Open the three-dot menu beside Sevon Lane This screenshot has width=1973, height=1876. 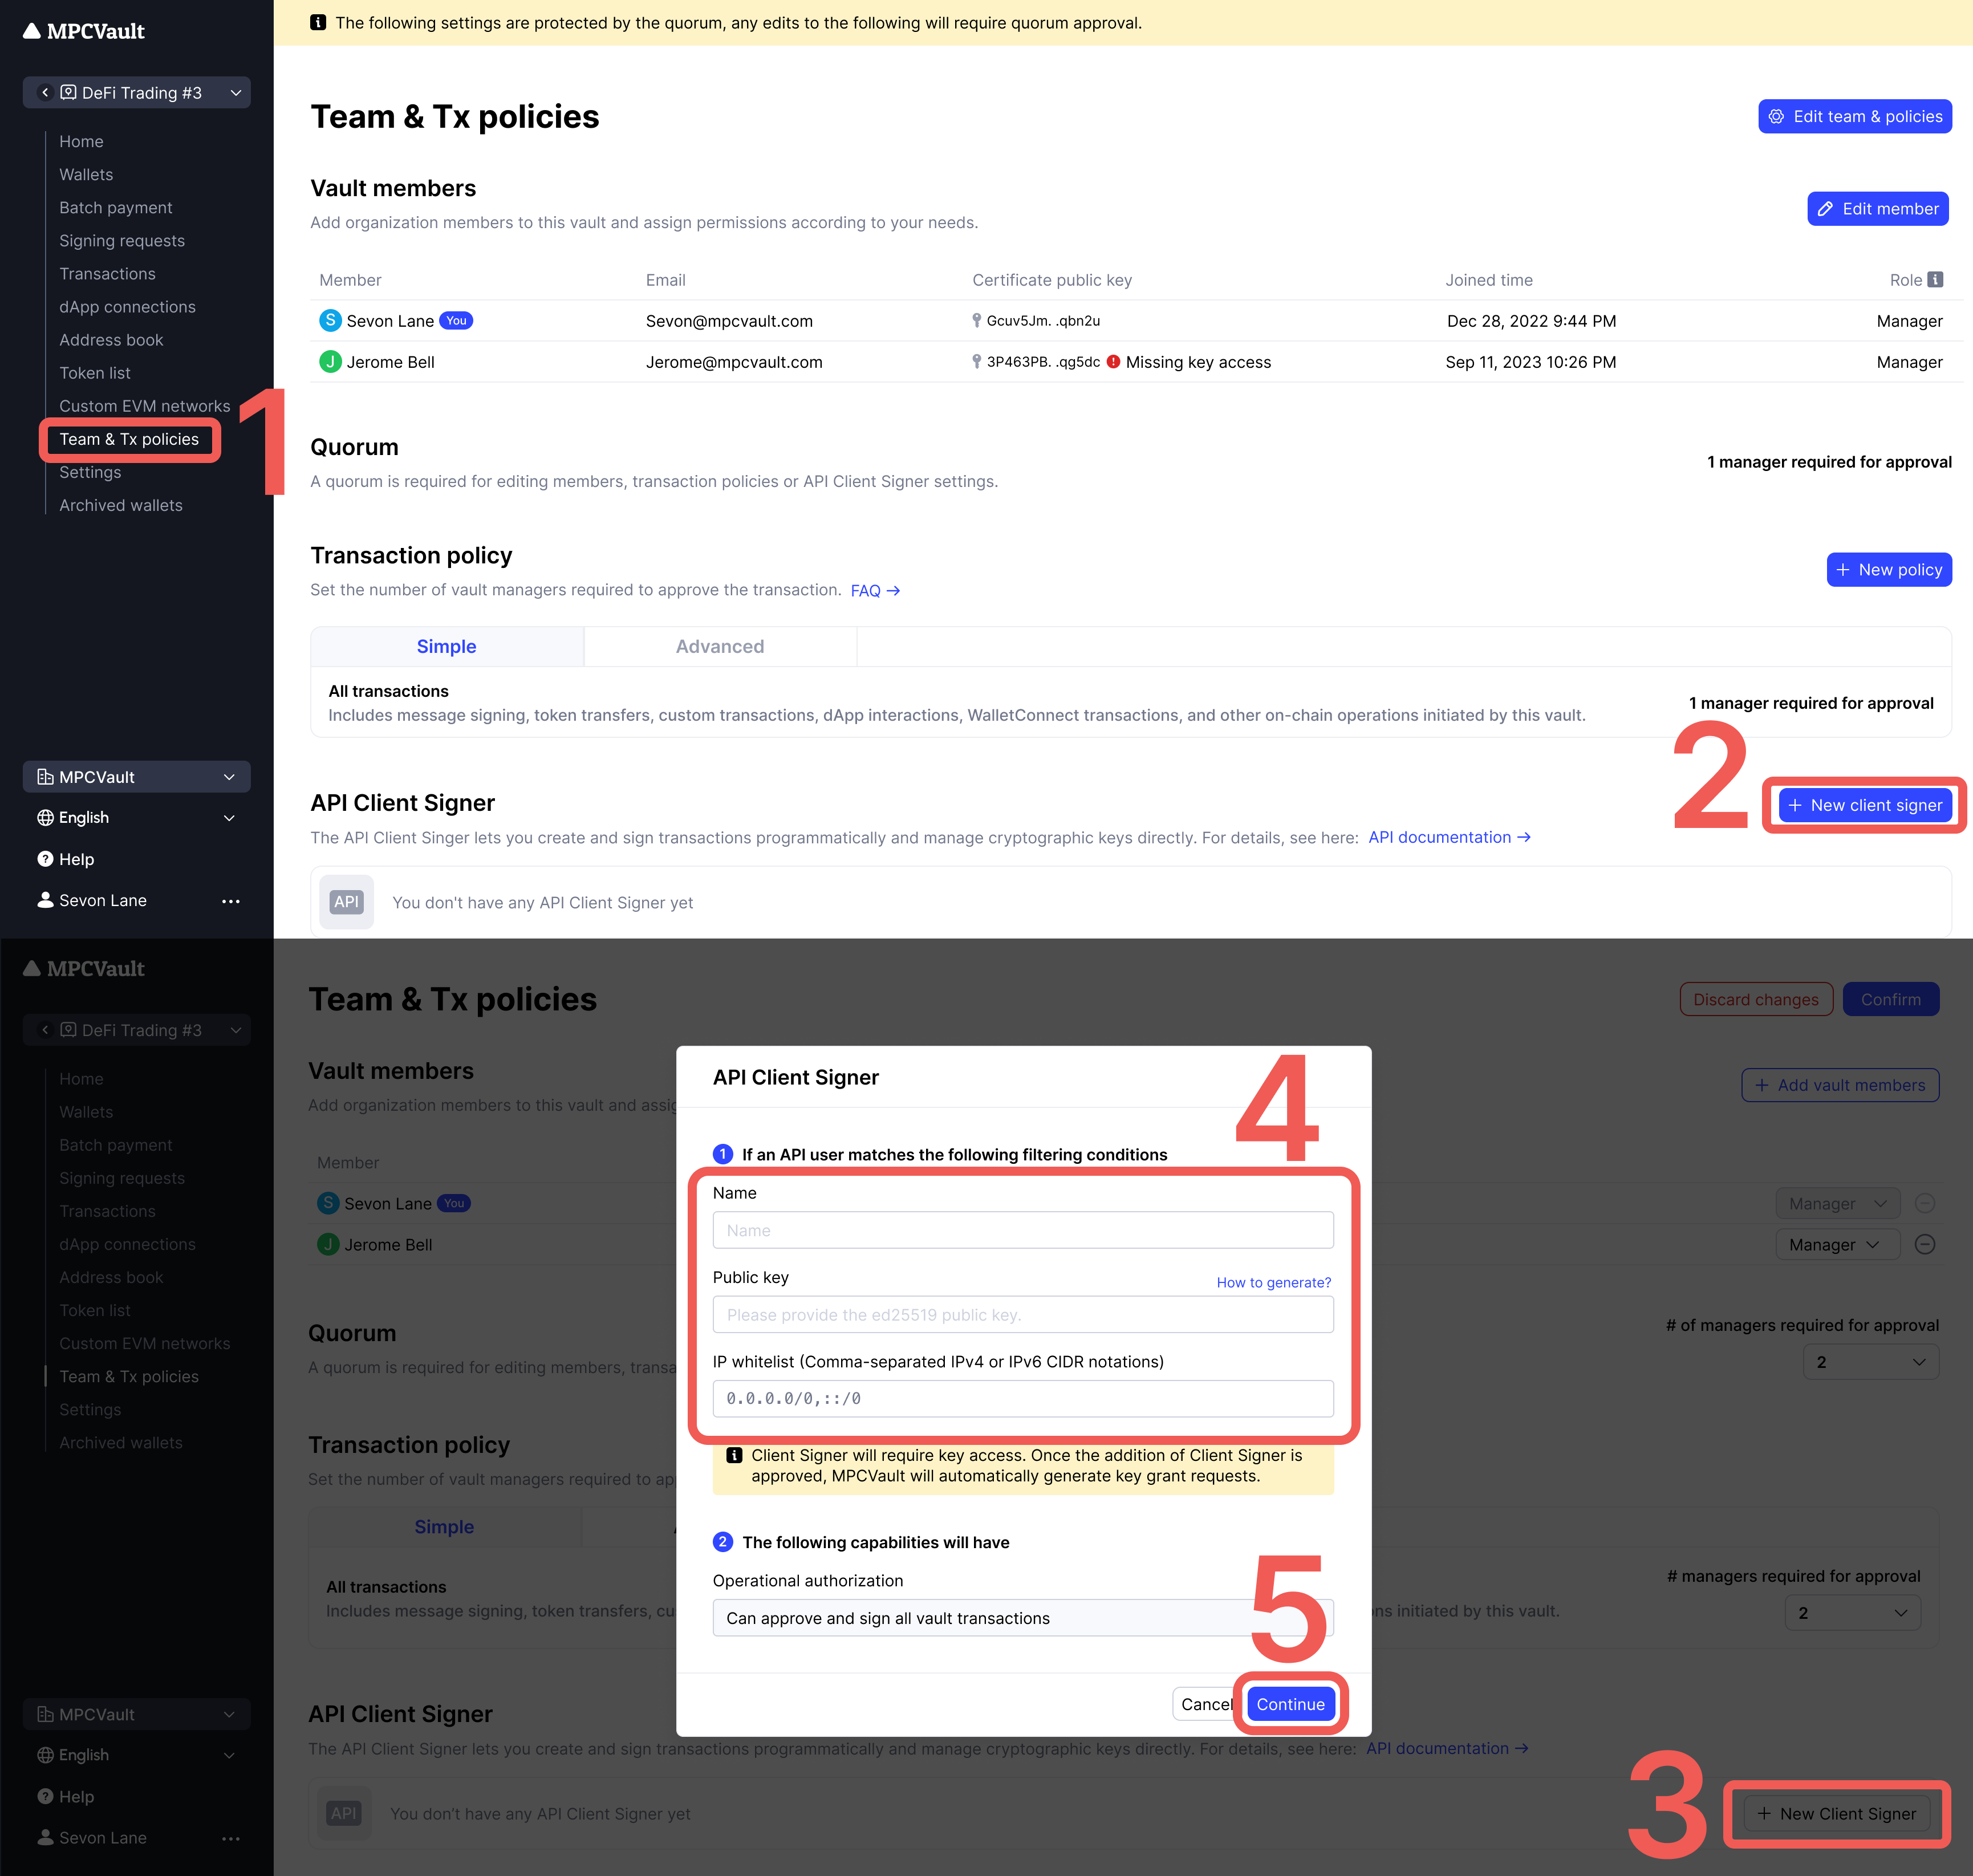[x=231, y=901]
